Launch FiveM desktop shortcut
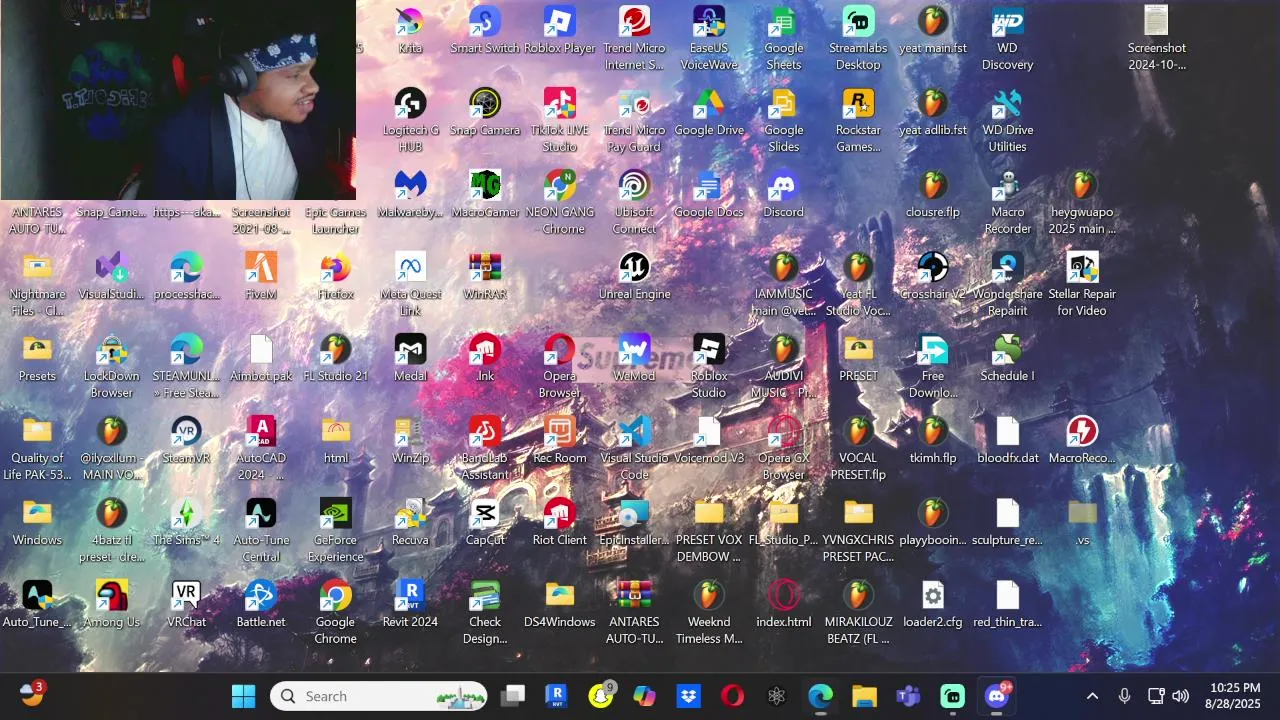This screenshot has height=720, width=1280. [x=261, y=276]
